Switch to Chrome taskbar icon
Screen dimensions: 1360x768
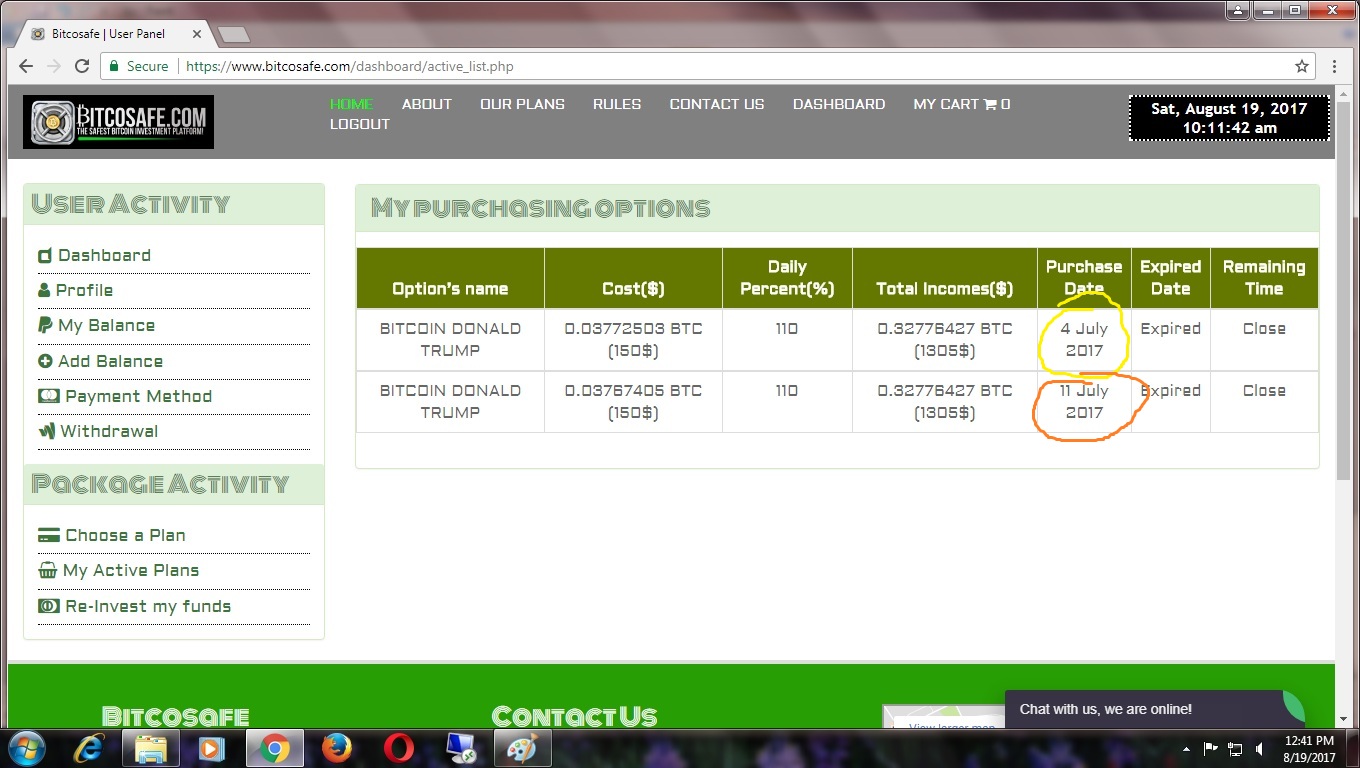tap(274, 748)
